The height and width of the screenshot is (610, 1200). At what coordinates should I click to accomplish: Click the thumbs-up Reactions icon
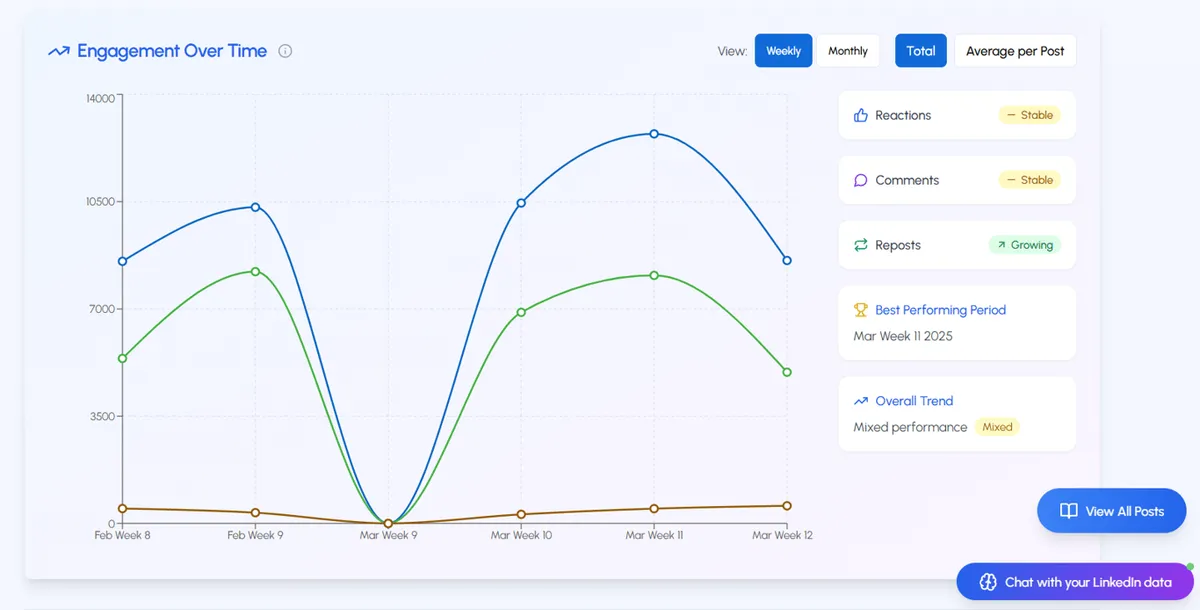[861, 114]
